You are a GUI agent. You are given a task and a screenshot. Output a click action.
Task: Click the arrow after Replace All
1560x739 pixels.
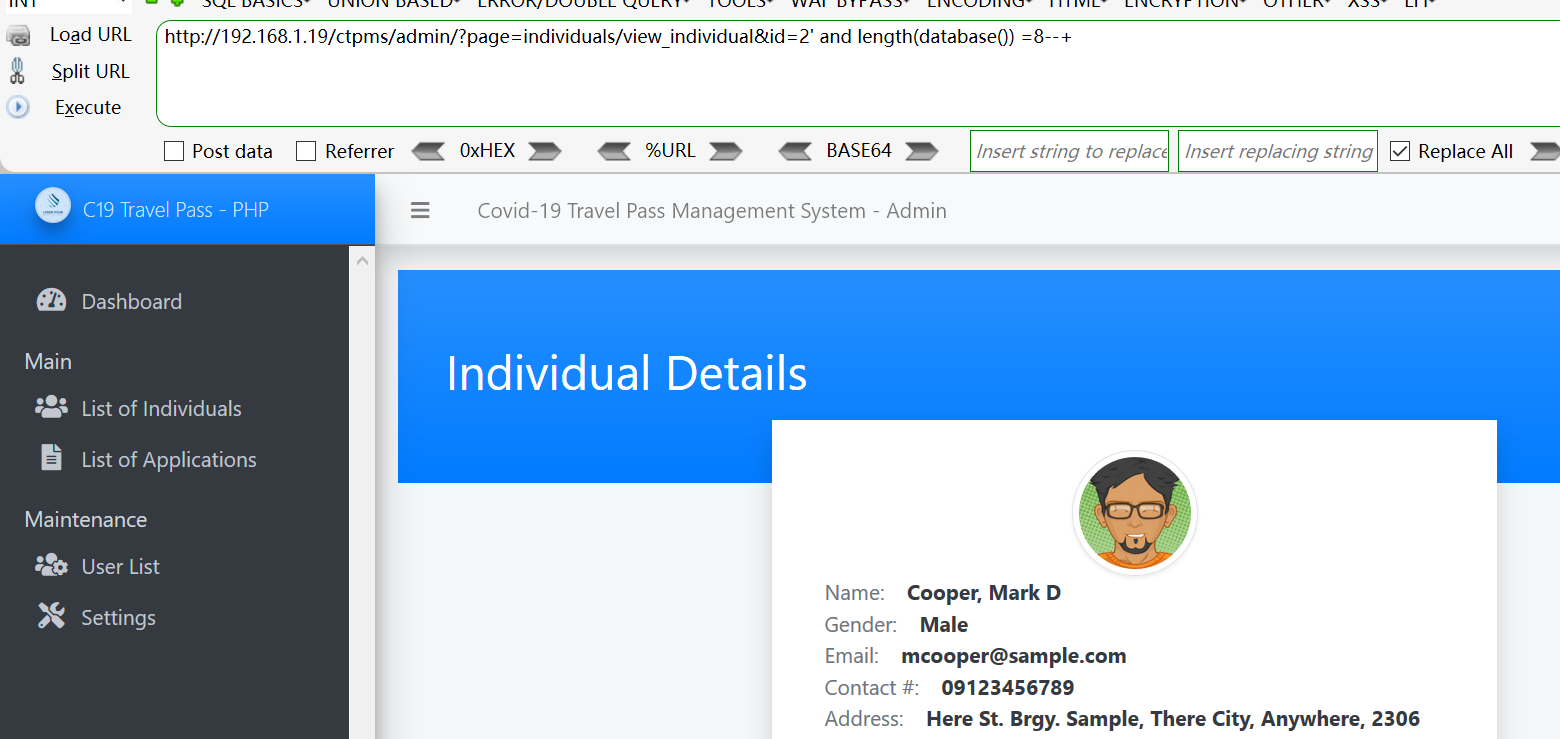[x=1546, y=151]
